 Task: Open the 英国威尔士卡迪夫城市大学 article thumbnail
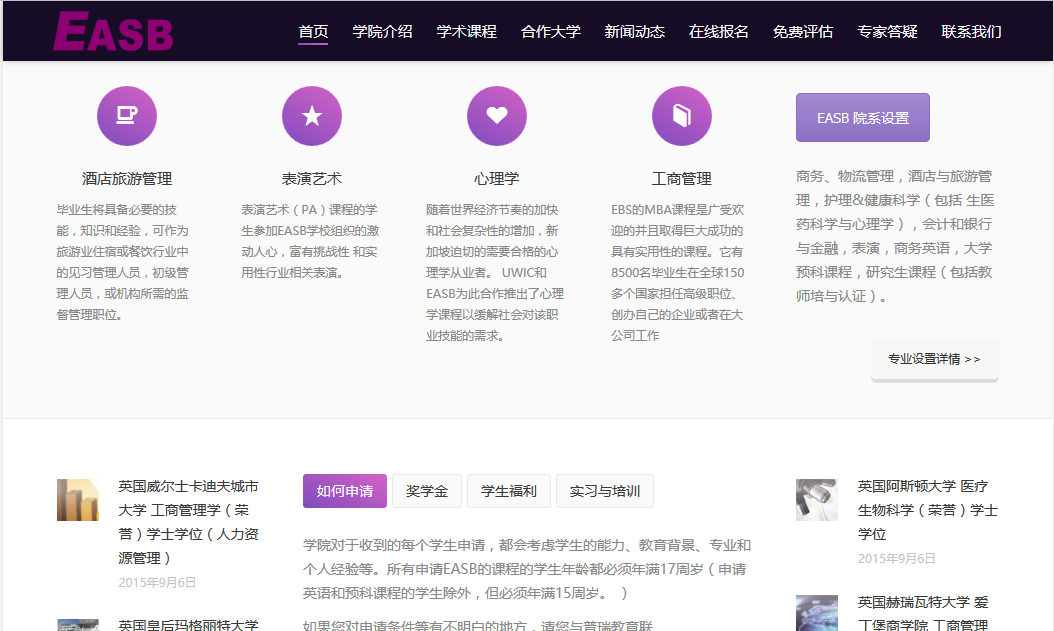tap(78, 500)
